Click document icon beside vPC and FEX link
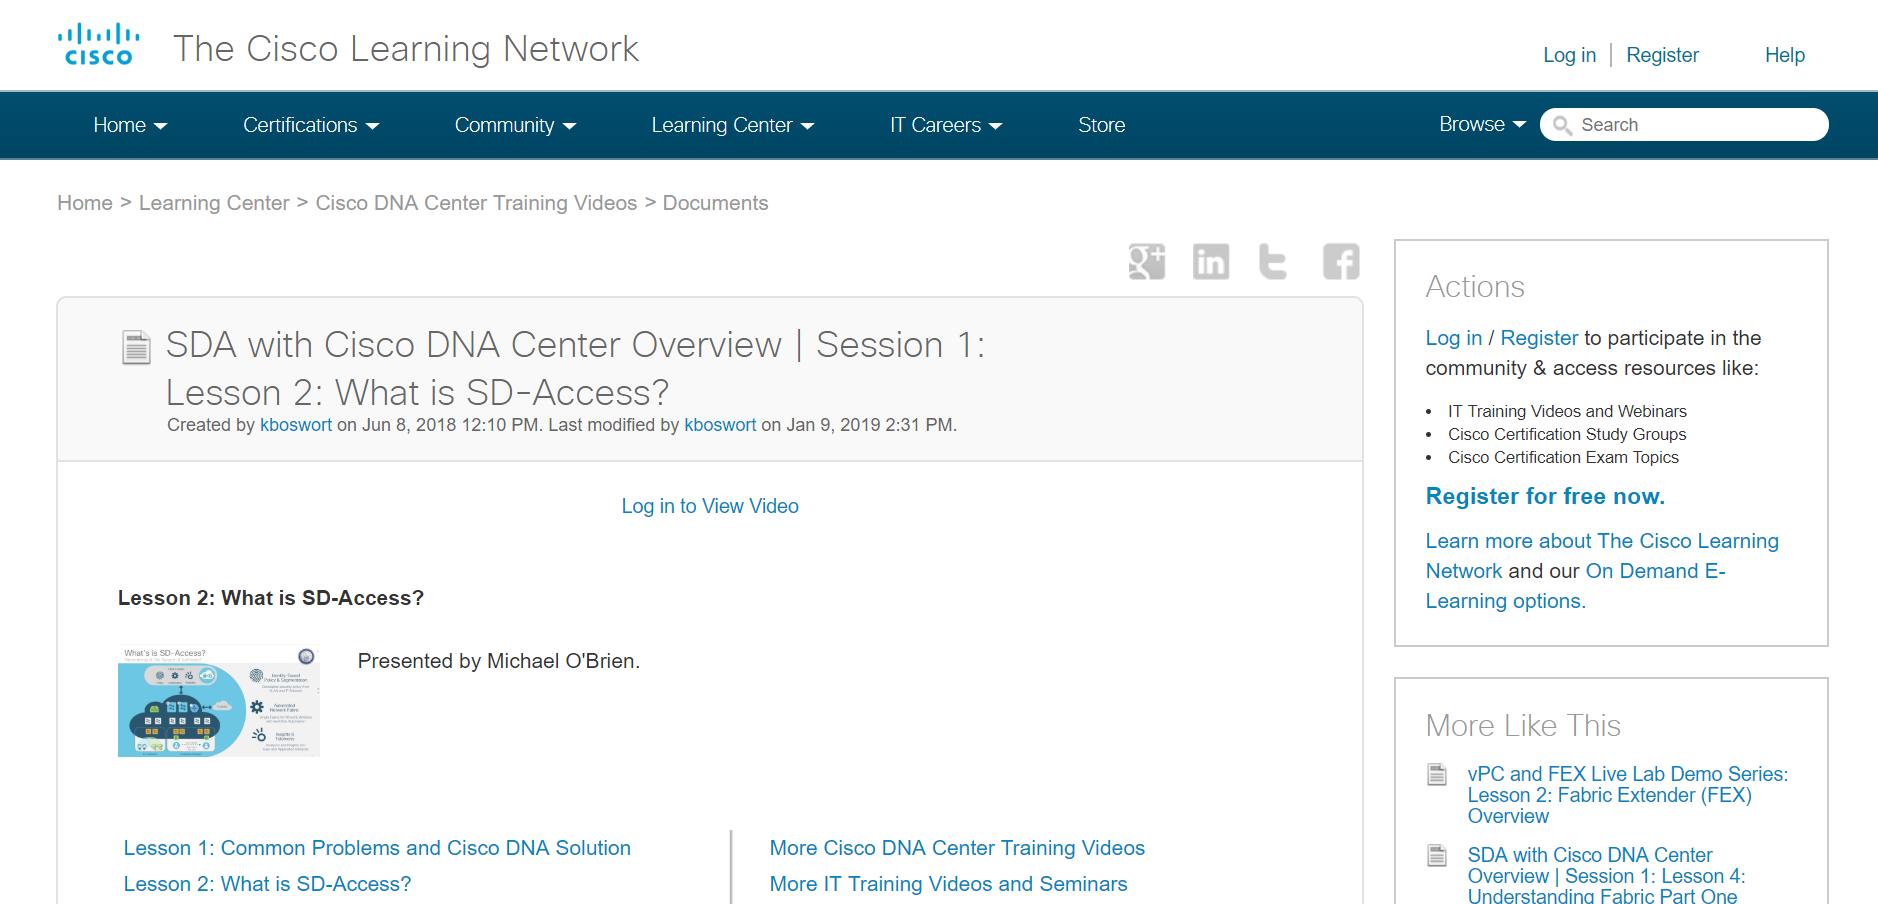The height and width of the screenshot is (904, 1878). click(x=1437, y=775)
